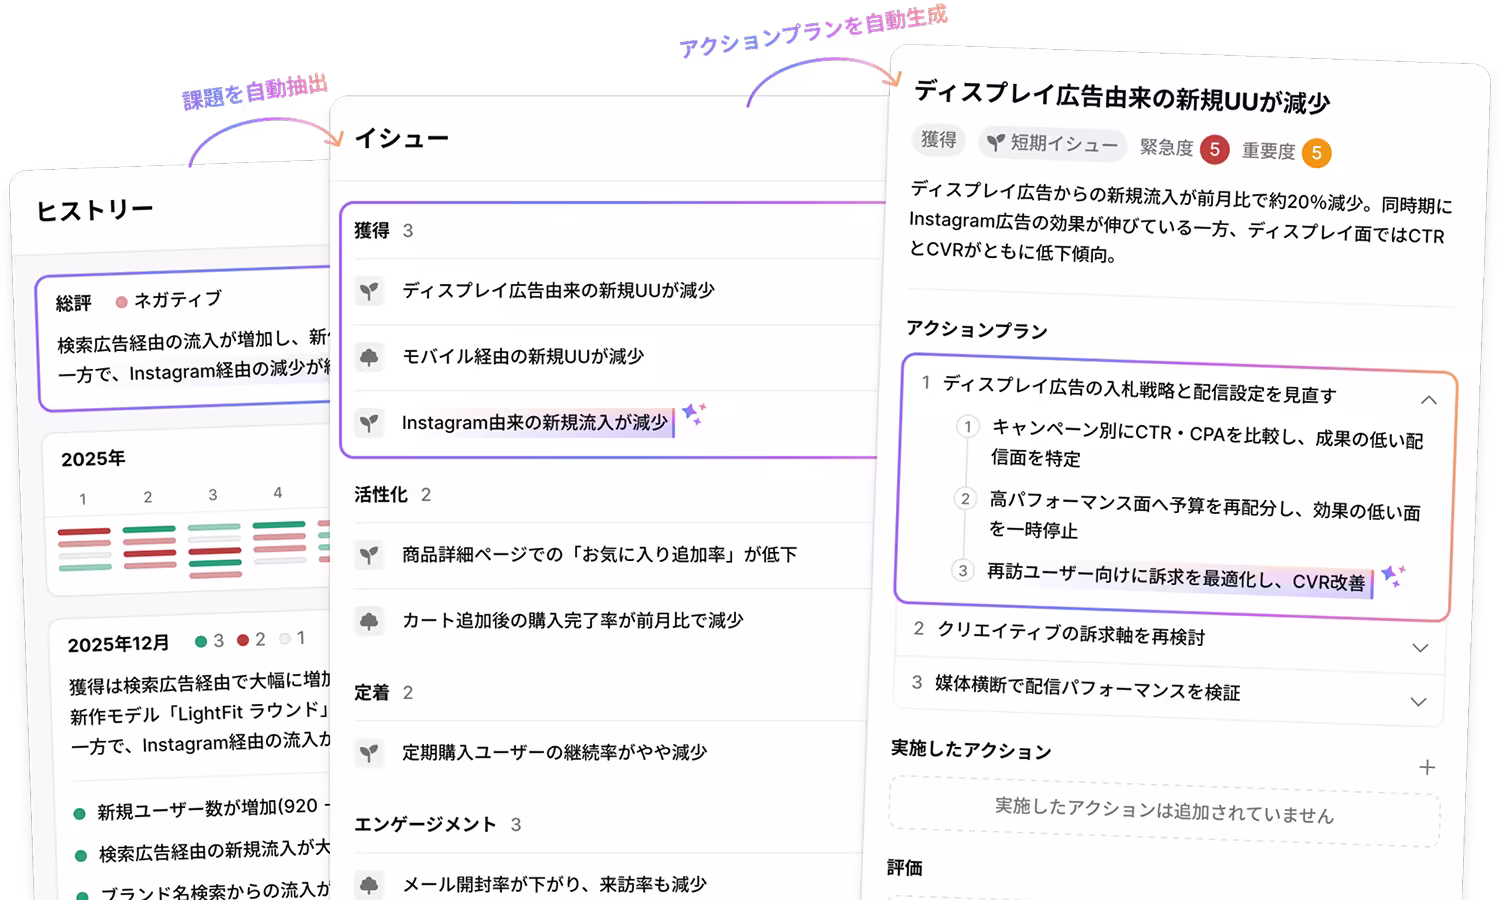The image size is (1500, 900).
Task: Click tree icon beside モバイル経由の新規UUが減少
Action: click(x=369, y=357)
